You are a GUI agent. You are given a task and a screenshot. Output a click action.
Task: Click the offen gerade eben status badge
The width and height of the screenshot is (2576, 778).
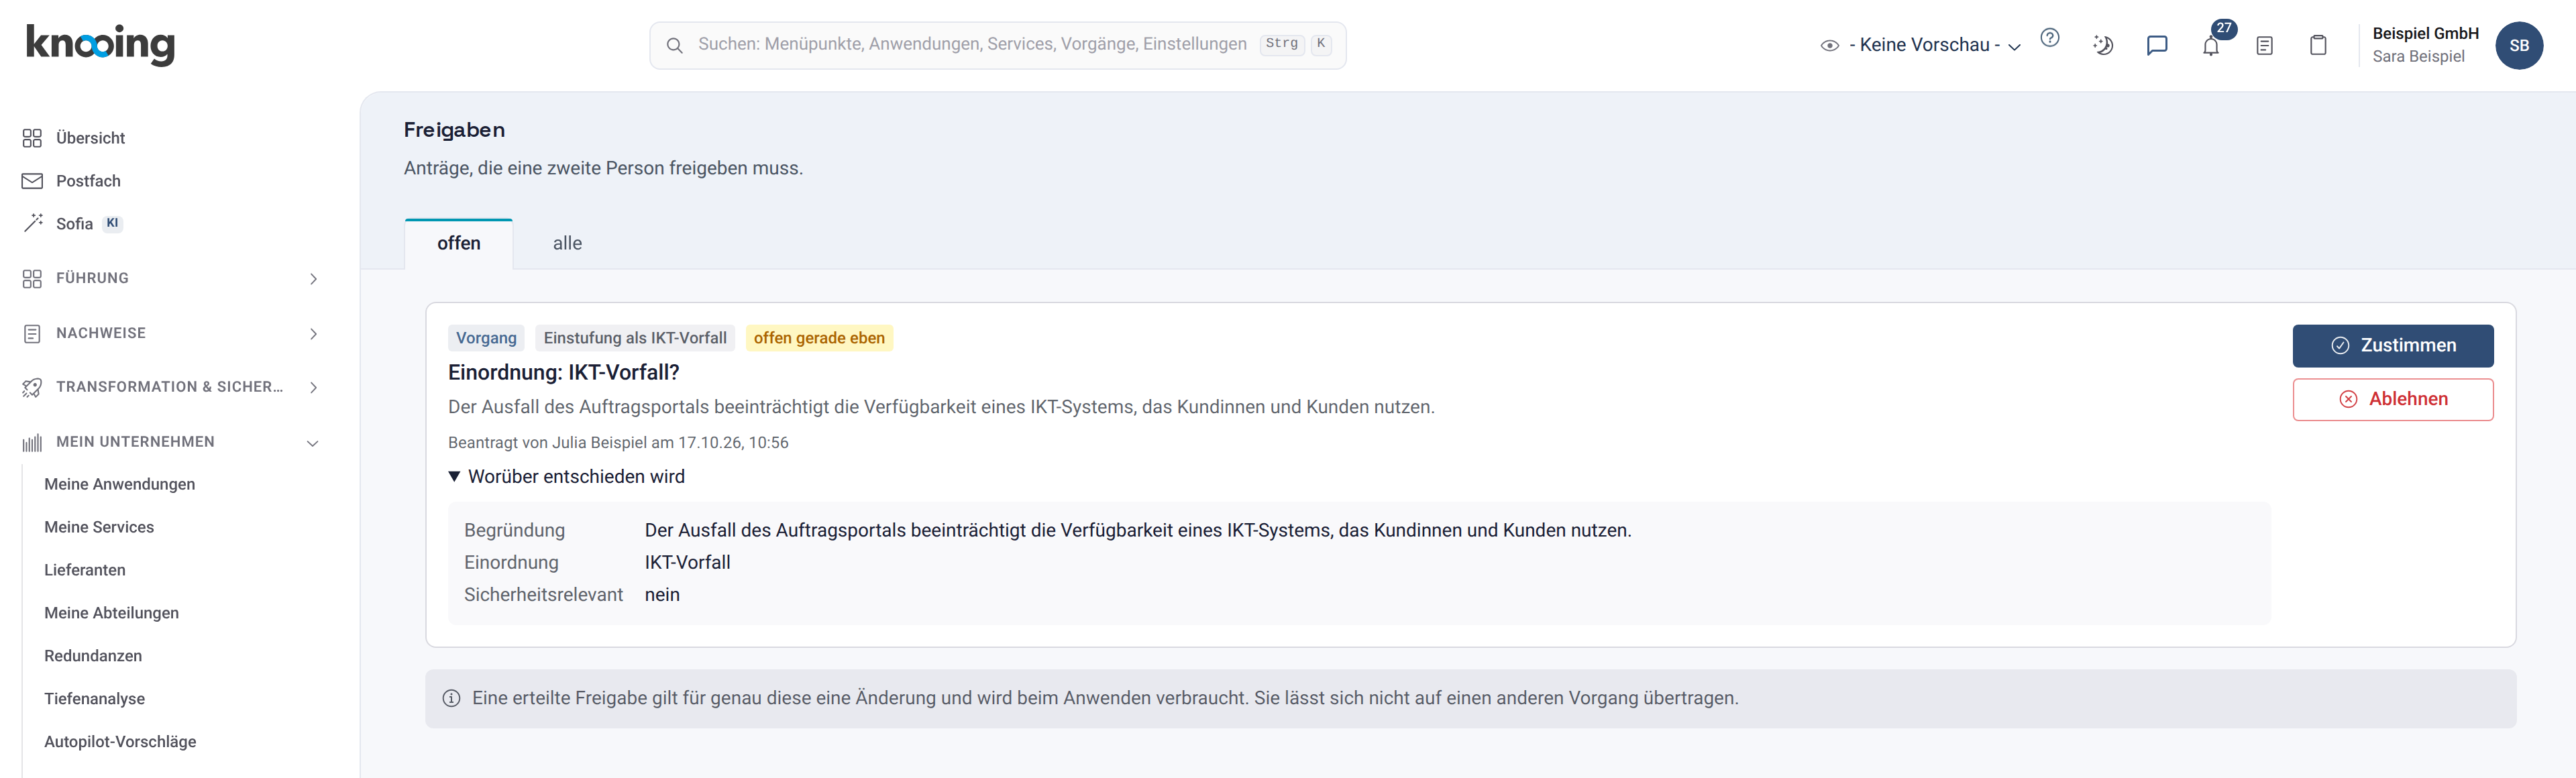point(819,338)
